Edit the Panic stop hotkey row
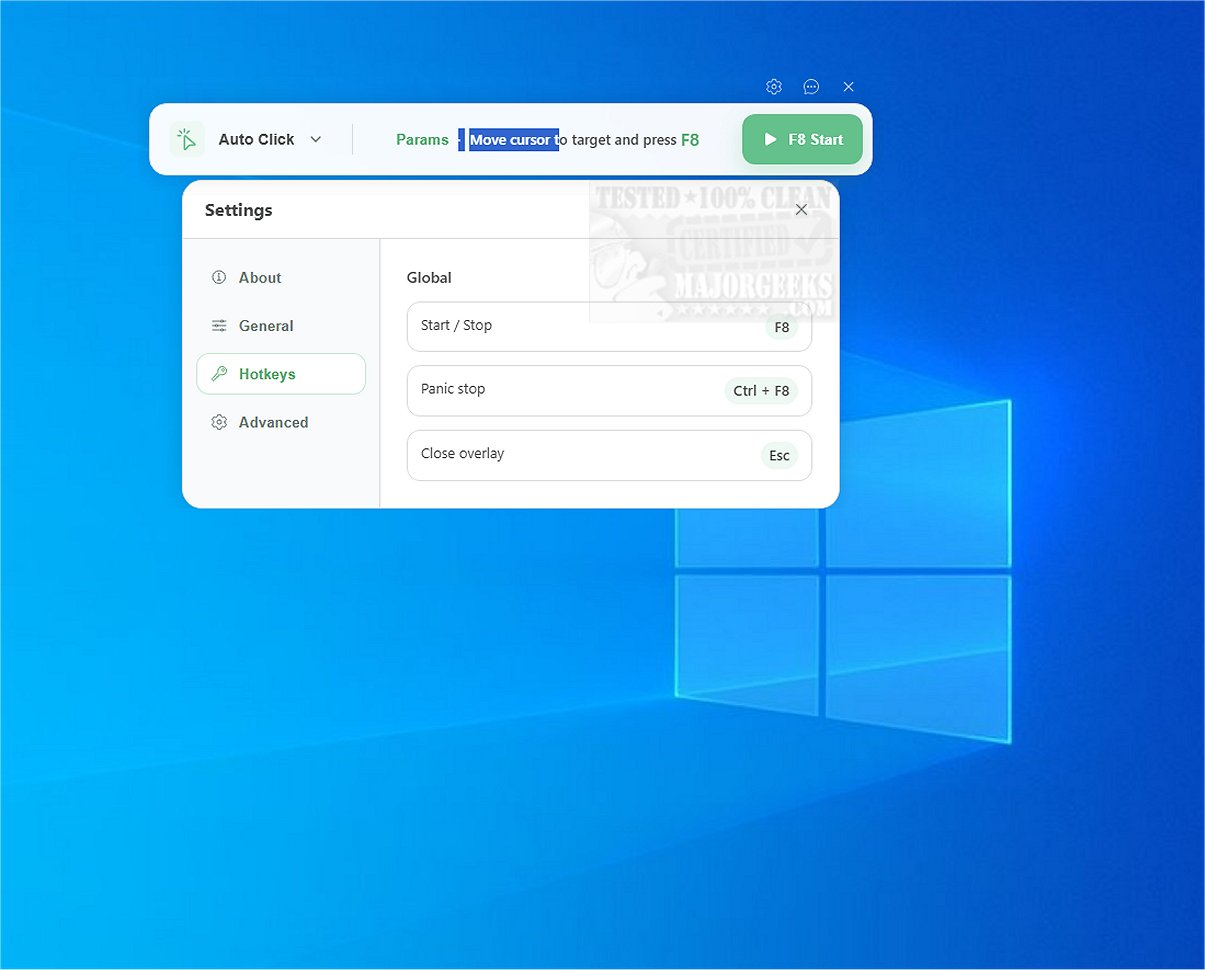The image size is (1205, 970). [609, 390]
